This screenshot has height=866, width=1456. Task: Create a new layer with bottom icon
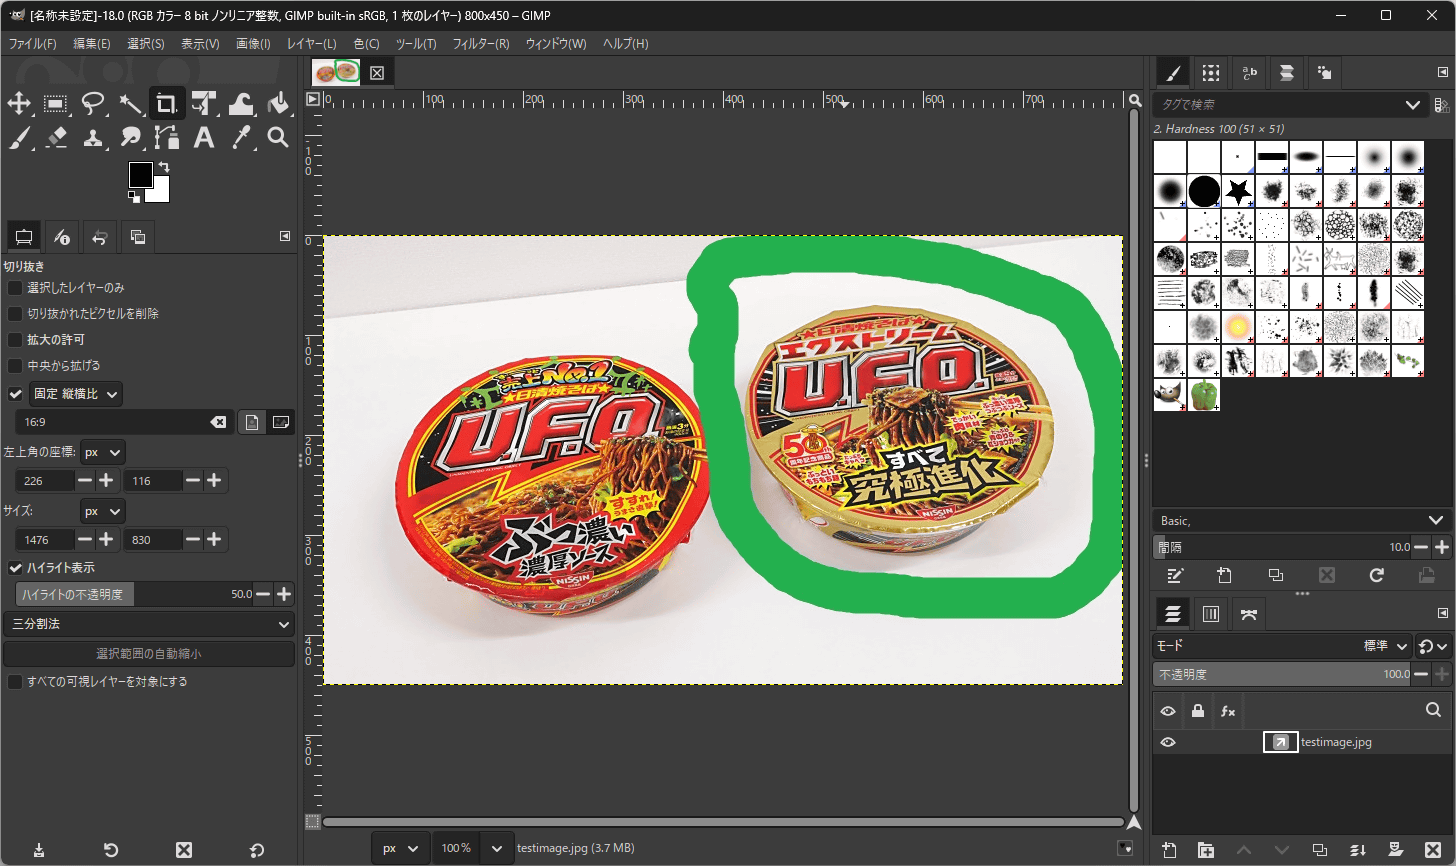coord(1169,850)
